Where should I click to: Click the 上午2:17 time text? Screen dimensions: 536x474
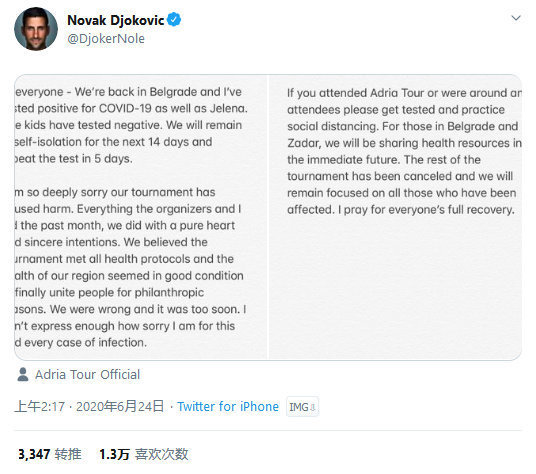[40, 406]
